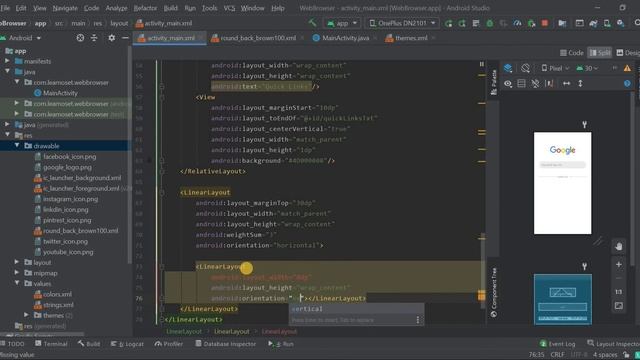Screen dimensions: 640x360
Task: Expand the mipmap folder
Action: click(17, 273)
